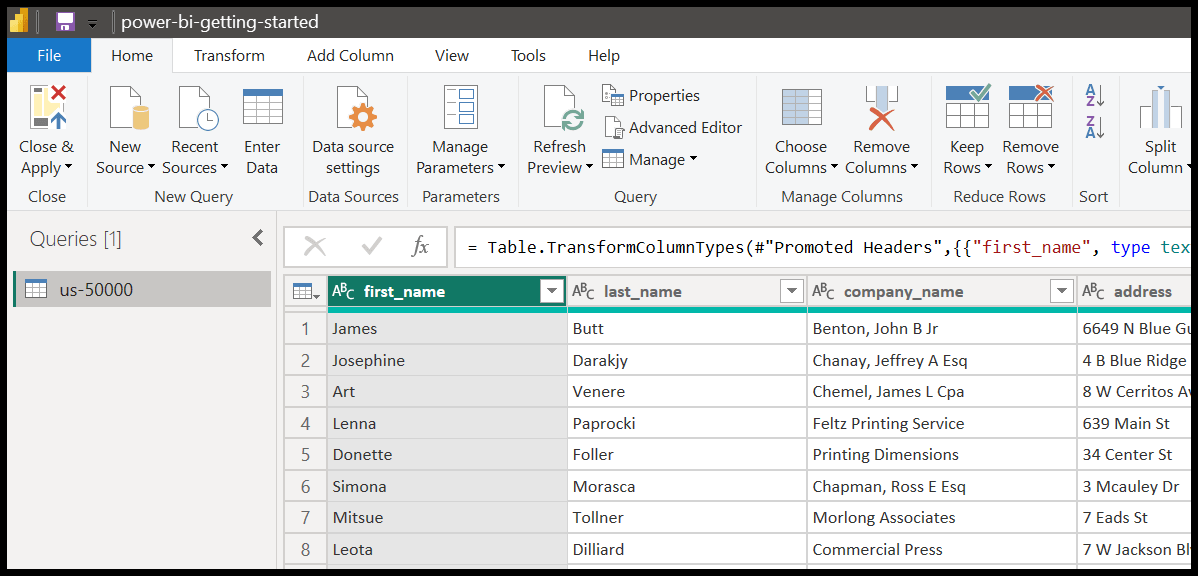Image resolution: width=1198 pixels, height=576 pixels.
Task: Click the cell "Paprocki"
Action: pyautogui.click(x=687, y=423)
